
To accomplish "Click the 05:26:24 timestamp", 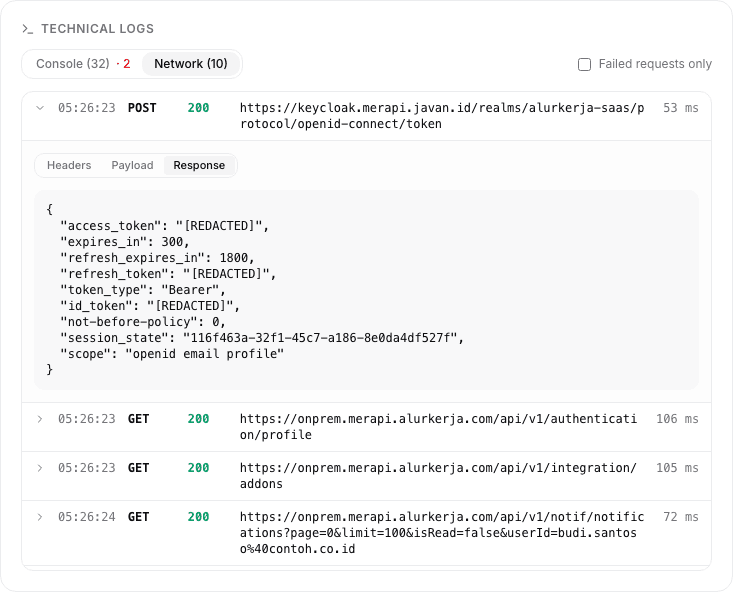I will [87, 517].
